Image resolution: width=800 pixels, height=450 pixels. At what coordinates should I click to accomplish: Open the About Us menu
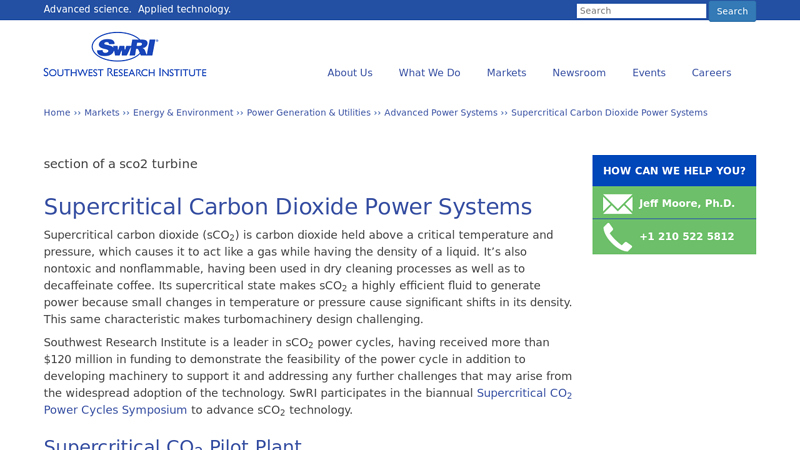(x=350, y=72)
